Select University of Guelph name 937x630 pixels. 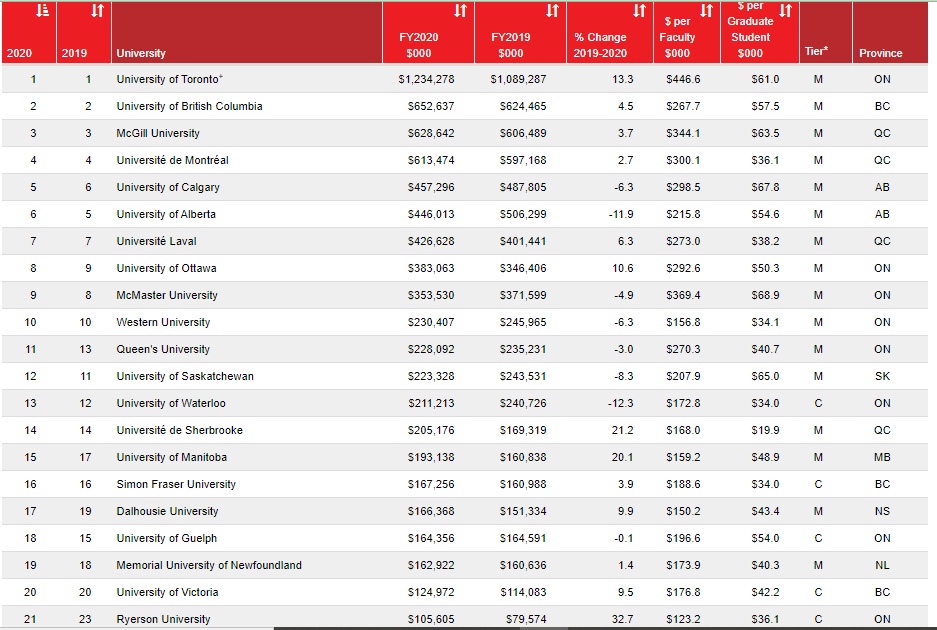(167, 538)
